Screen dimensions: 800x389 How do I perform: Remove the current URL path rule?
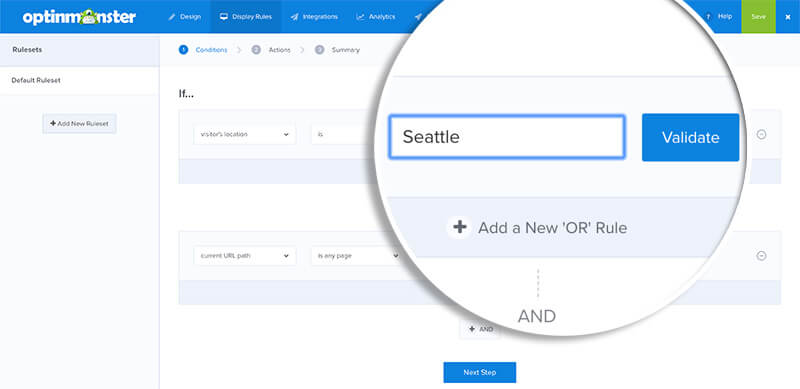coord(761,256)
